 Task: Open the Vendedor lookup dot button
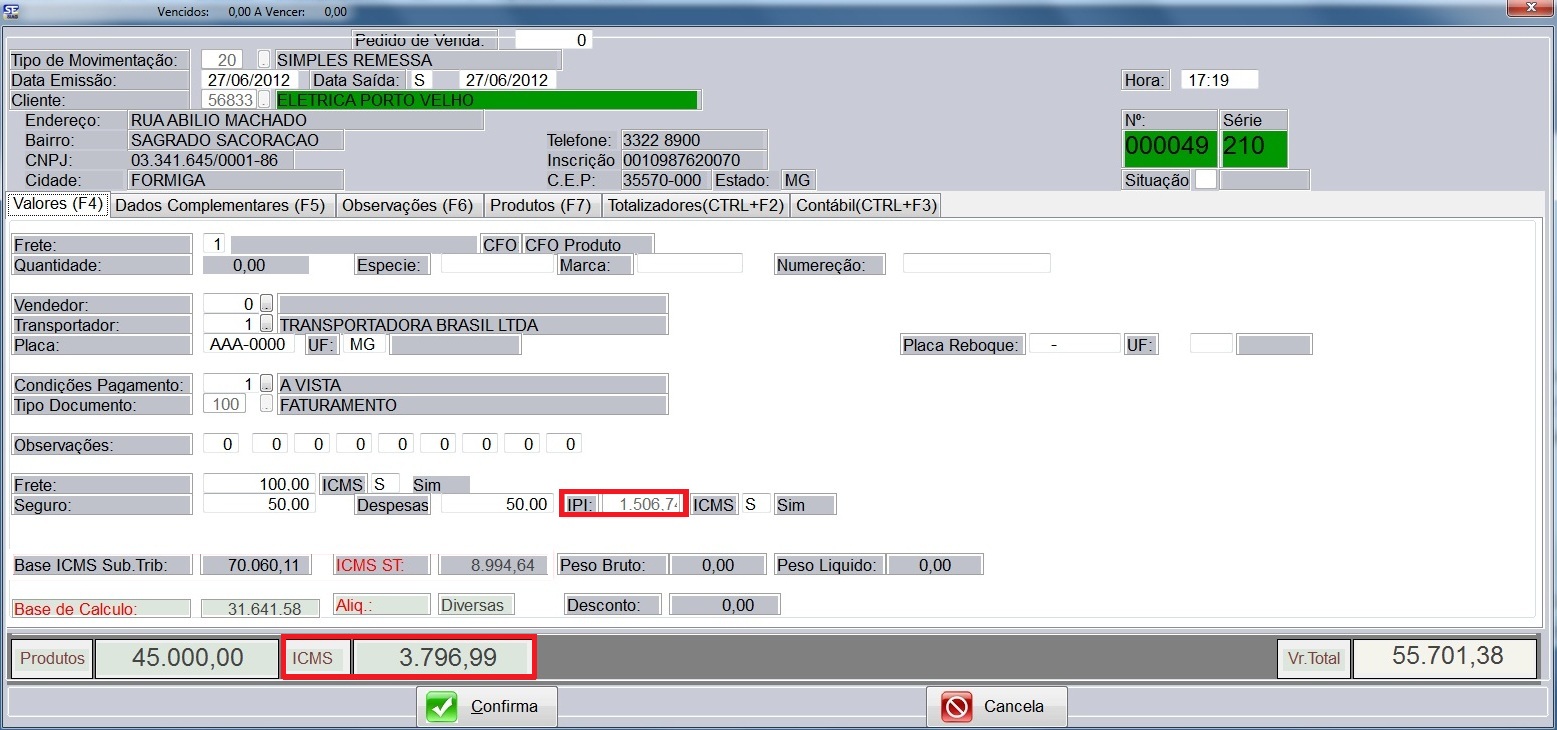tap(266, 304)
